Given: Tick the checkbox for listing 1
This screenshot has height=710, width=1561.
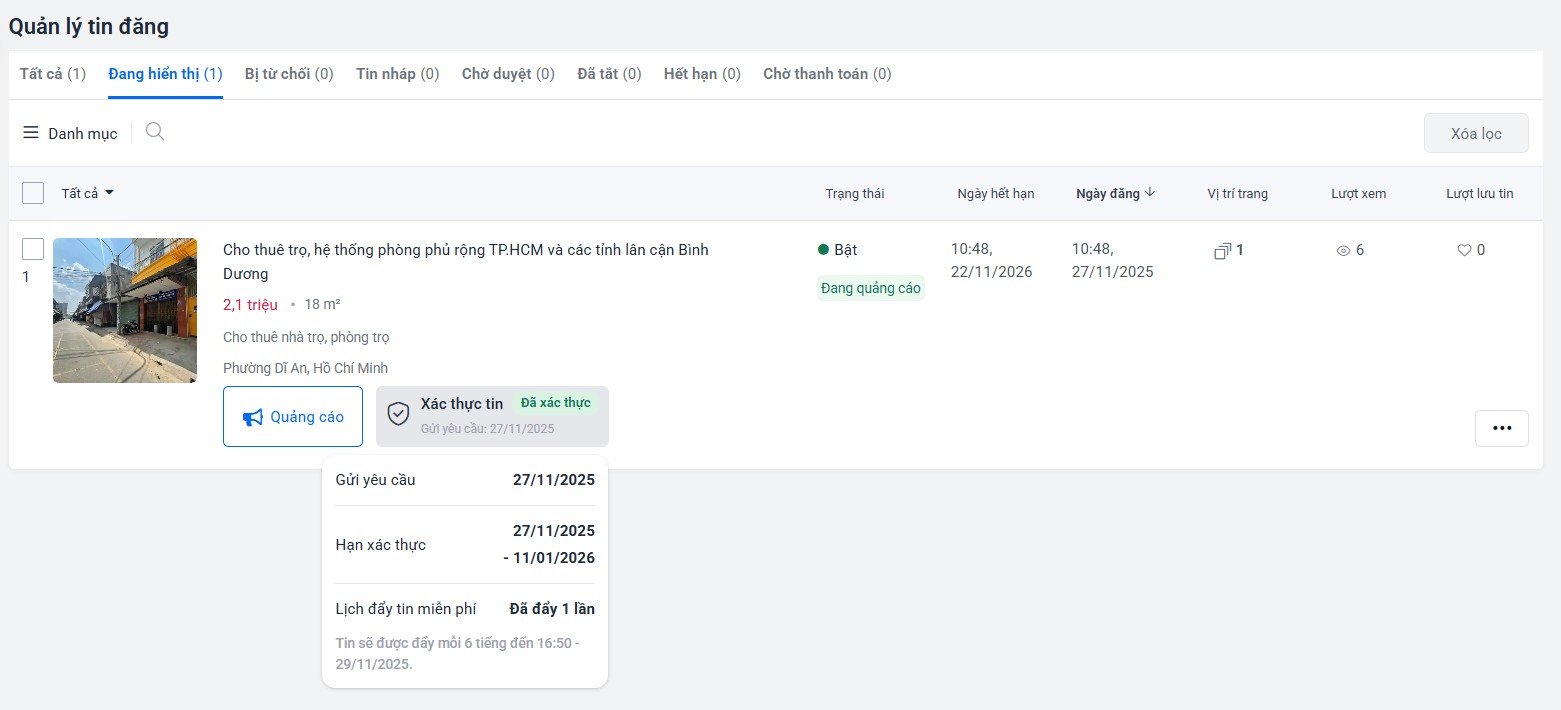Looking at the screenshot, I should point(33,249).
